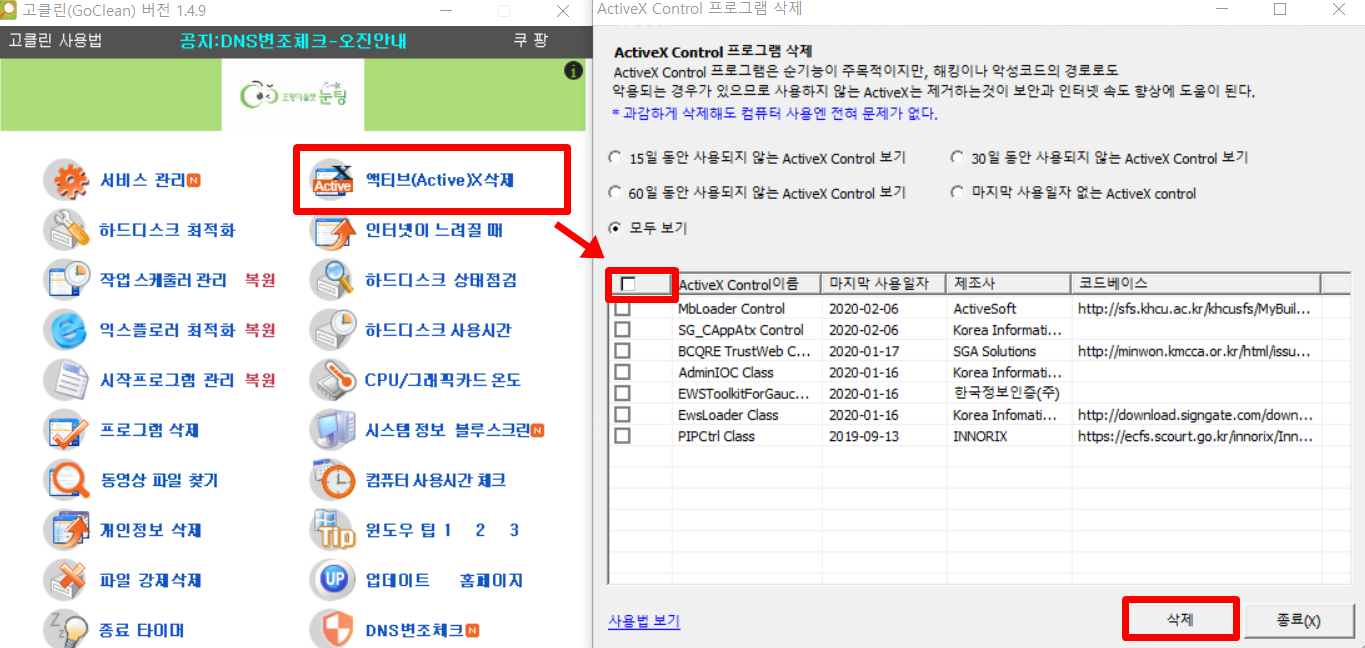This screenshot has width=1365, height=648.
Task: Sort by ActiveX Control이름 column header
Action: point(747,284)
